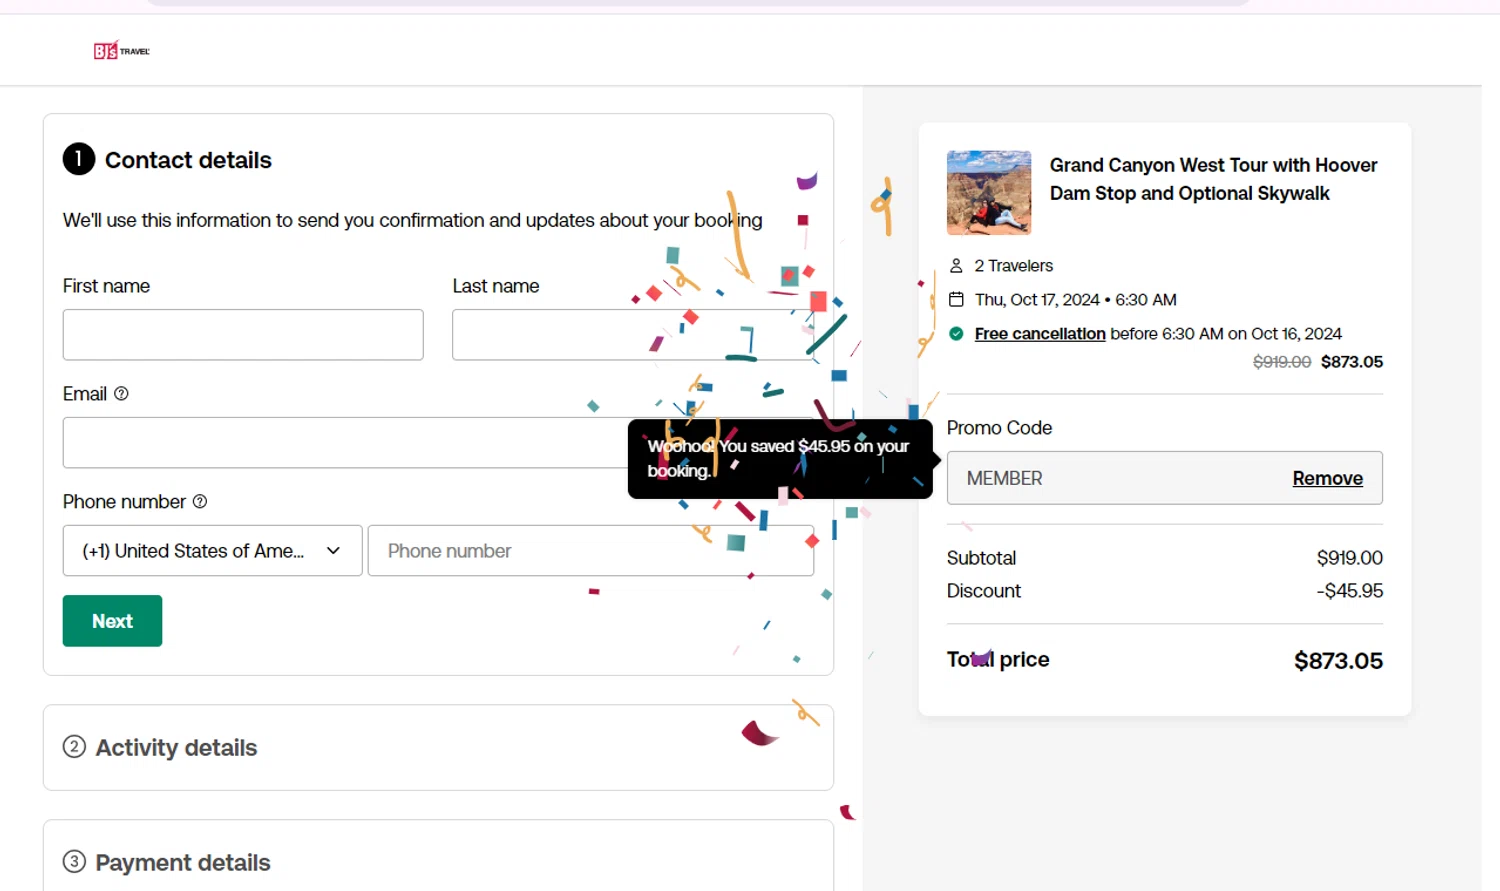Expand the Payment details section

183,863
